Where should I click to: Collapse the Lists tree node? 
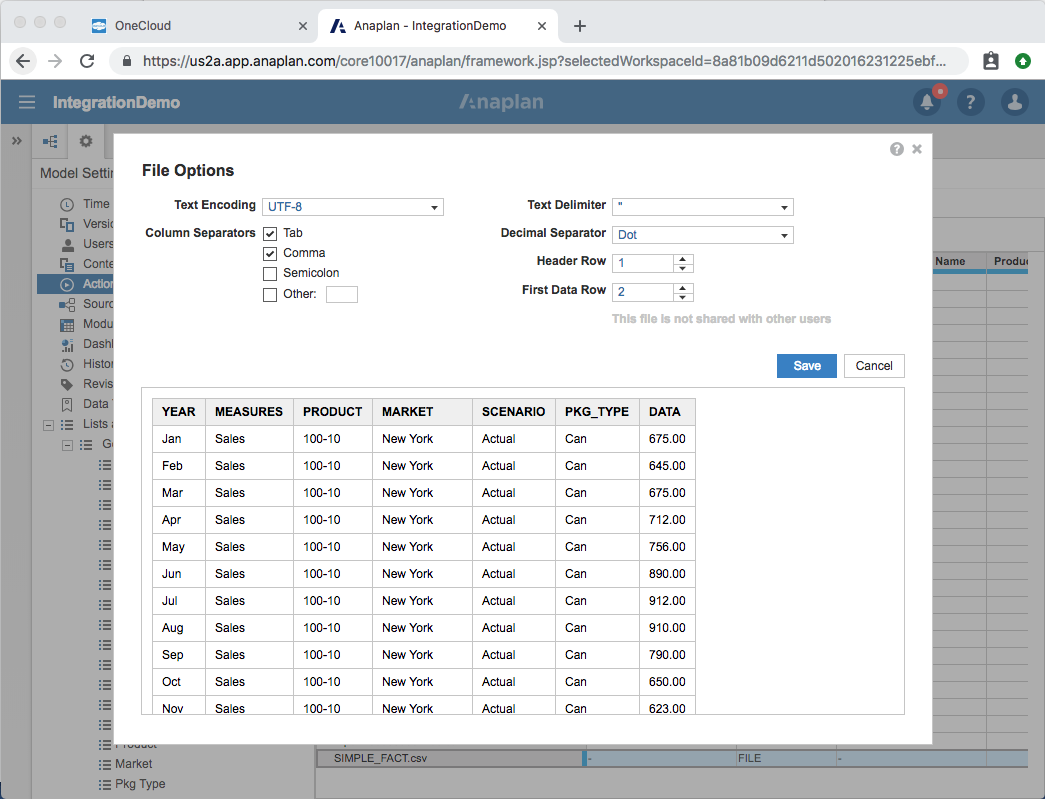(x=48, y=425)
